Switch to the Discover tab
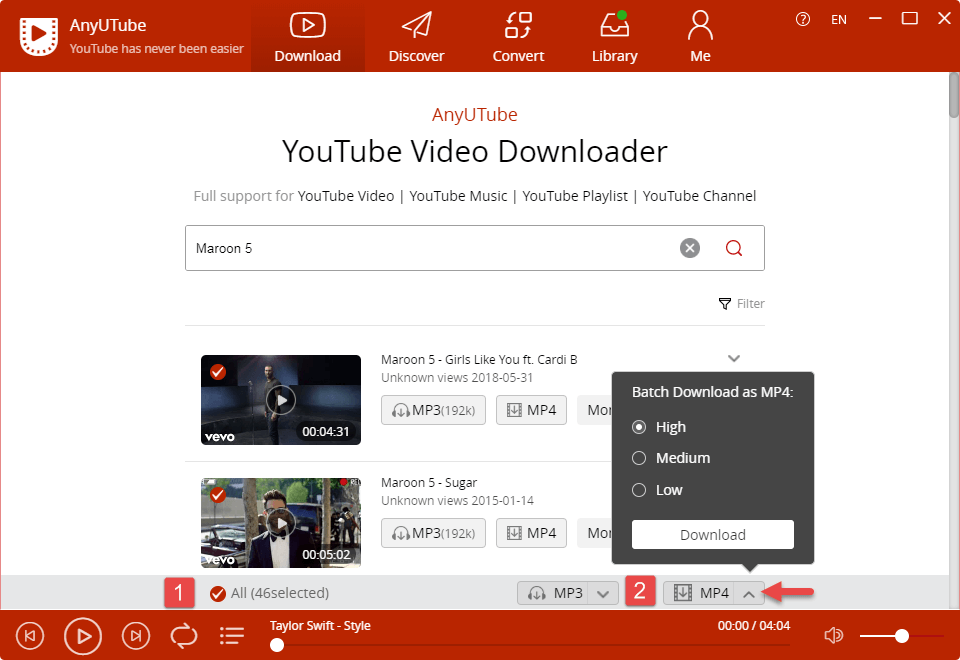 416,38
